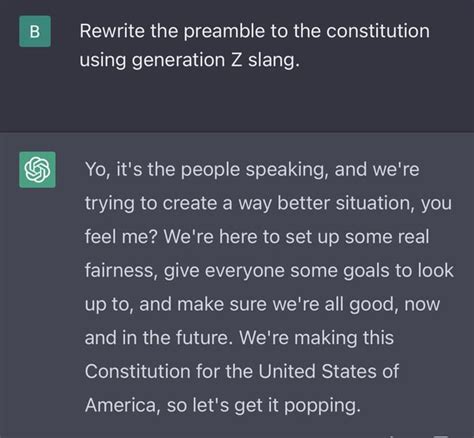Click the empty area below the user prompt
474x438 pixels.
click(237, 100)
